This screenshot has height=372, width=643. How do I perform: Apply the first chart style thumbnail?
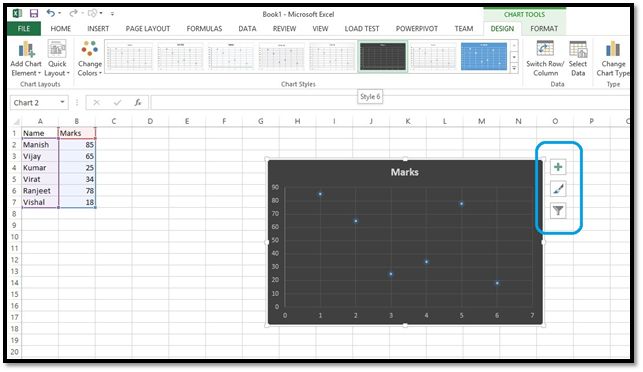coord(129,57)
